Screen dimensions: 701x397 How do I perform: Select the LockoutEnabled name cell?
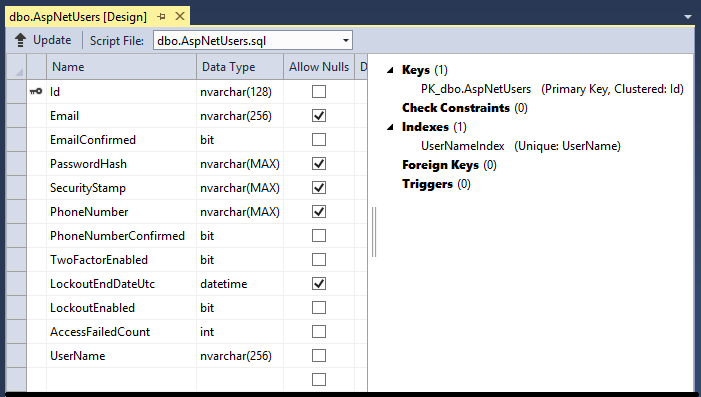pos(121,308)
